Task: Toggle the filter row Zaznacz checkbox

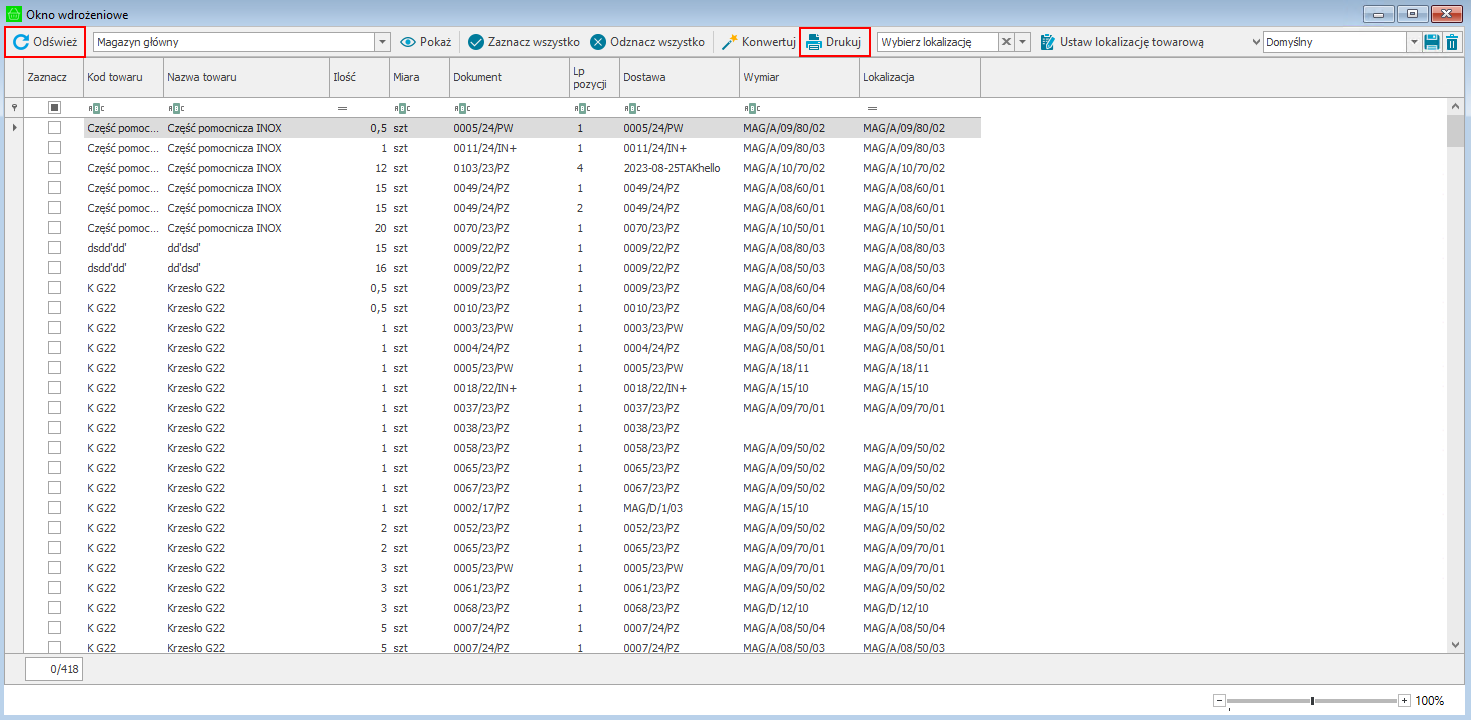Action: tap(55, 107)
